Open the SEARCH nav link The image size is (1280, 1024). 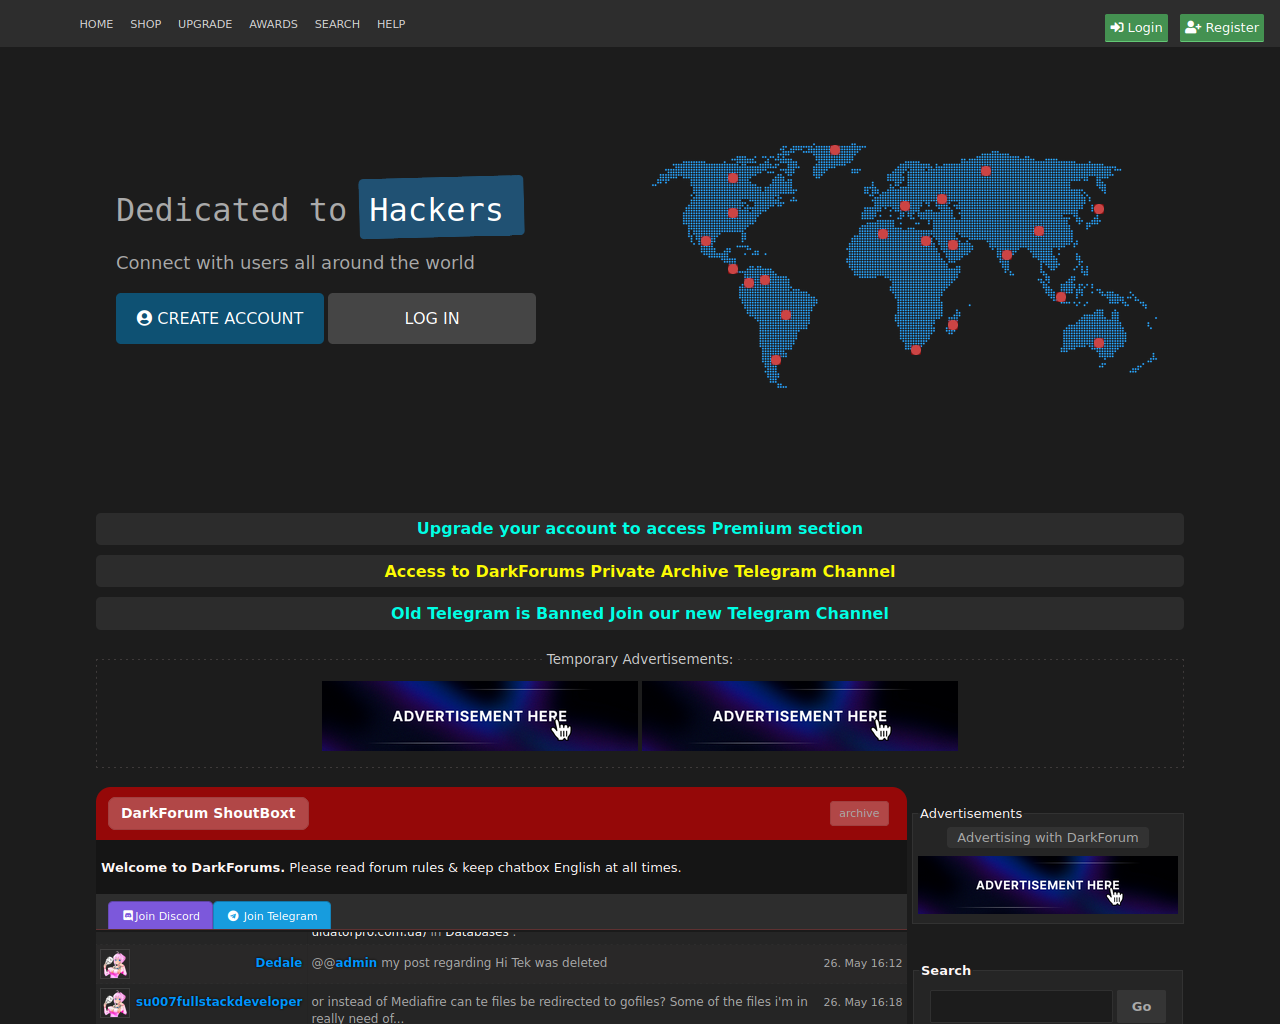337,24
